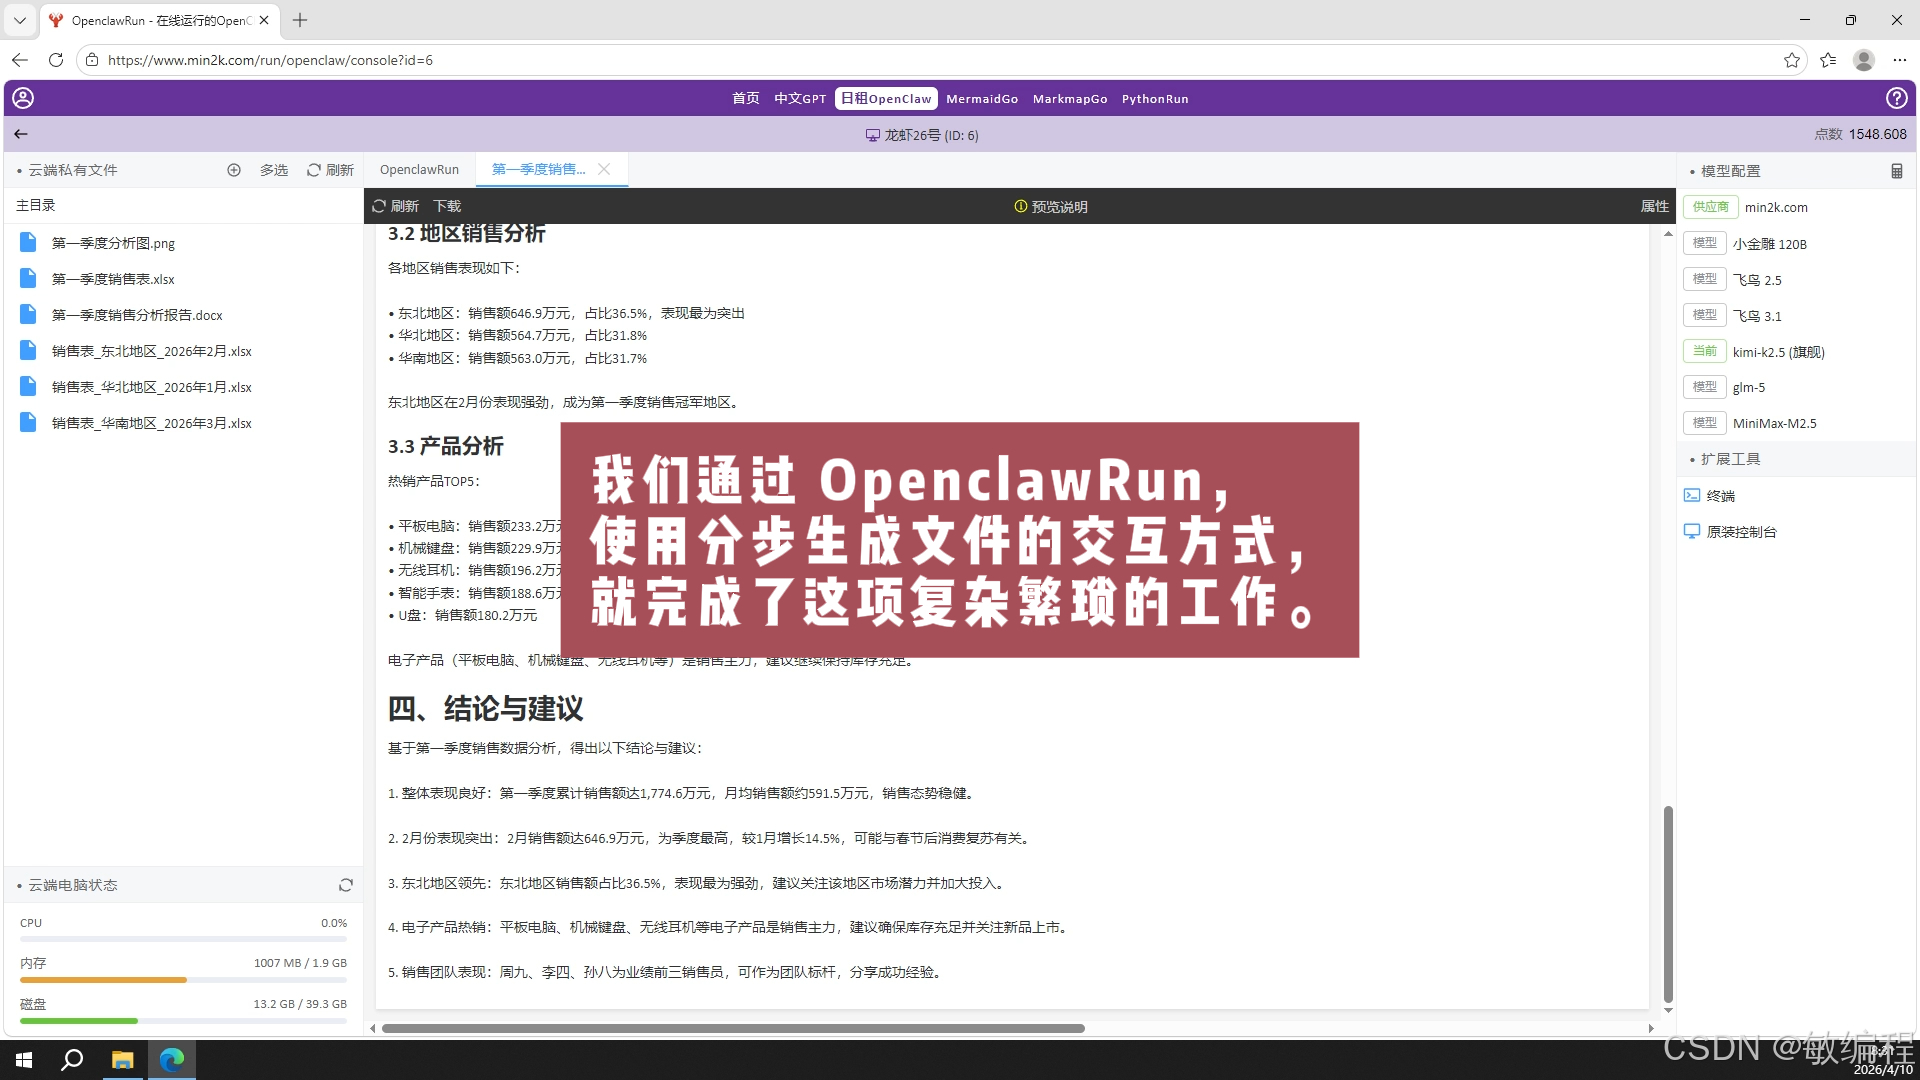Select glm-5 as the model

click(x=1748, y=387)
